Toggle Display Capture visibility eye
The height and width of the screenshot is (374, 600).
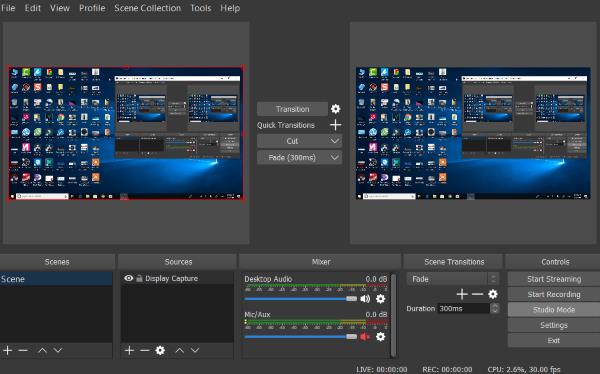(129, 278)
